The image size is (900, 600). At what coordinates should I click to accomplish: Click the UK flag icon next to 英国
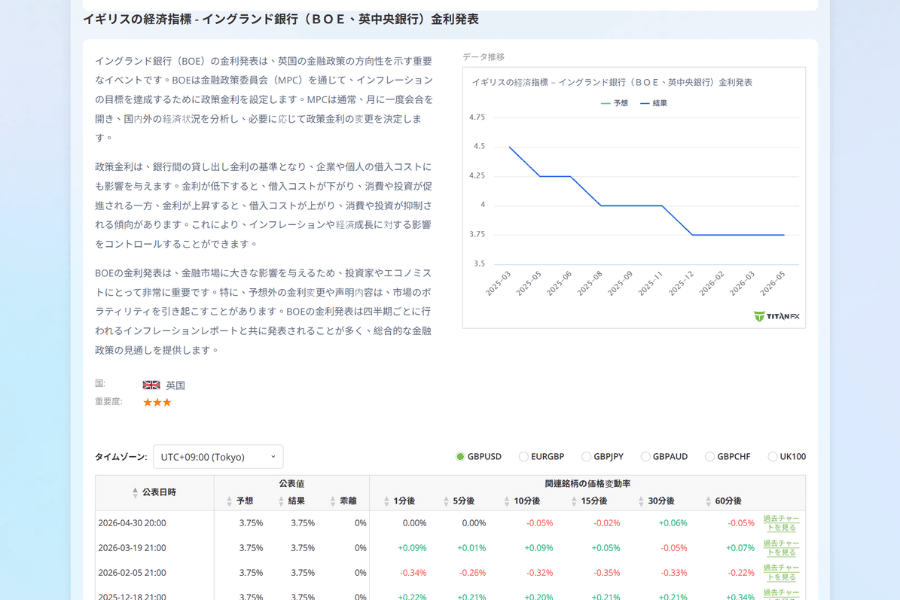click(x=152, y=385)
